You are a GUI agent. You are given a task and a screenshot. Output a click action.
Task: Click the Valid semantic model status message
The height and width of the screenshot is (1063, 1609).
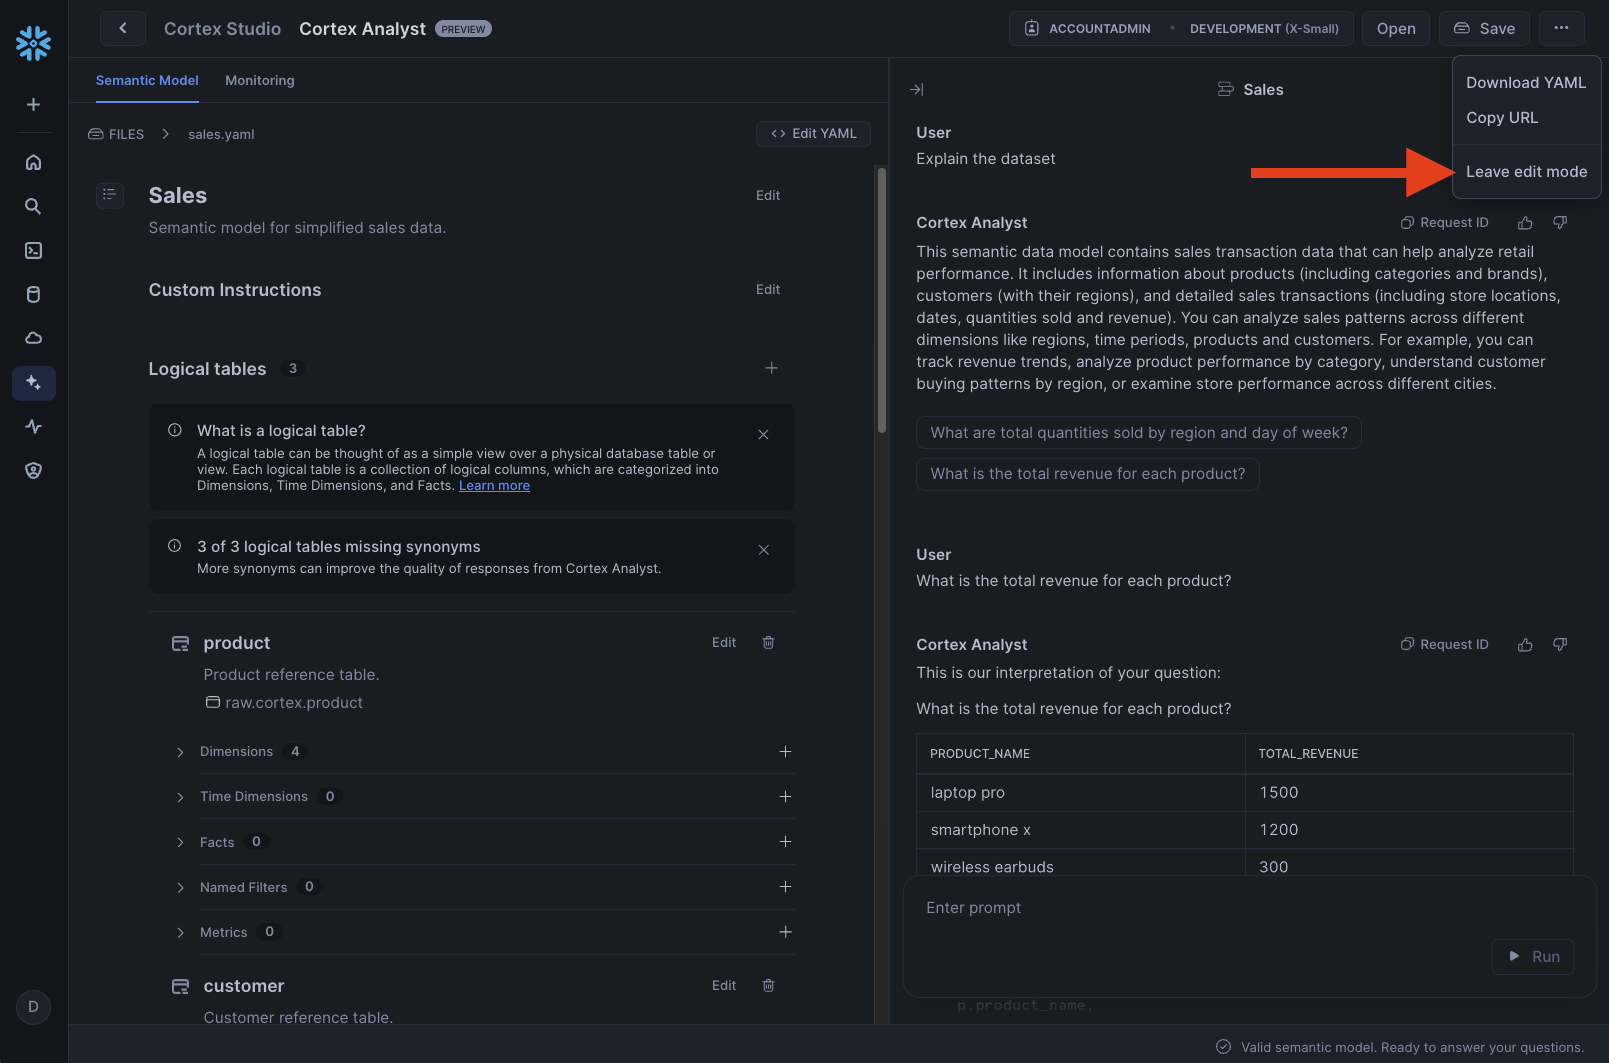1400,1047
